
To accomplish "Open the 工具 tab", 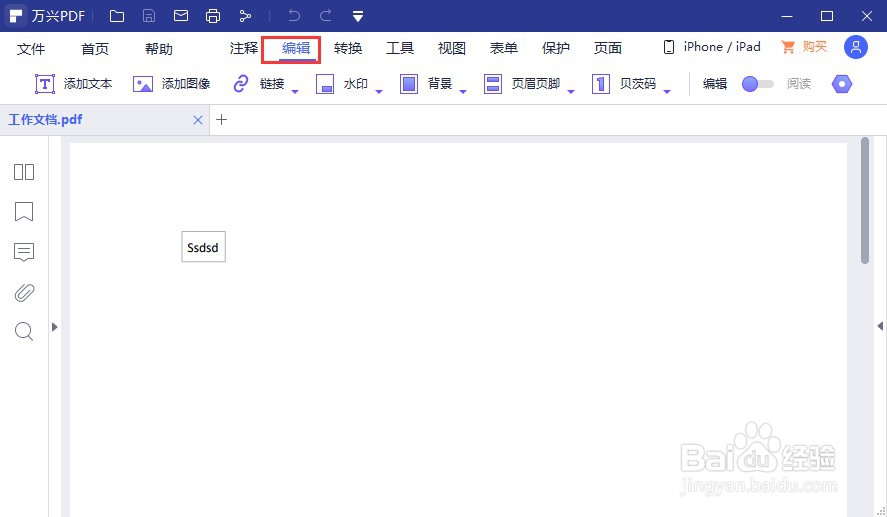I will (400, 49).
